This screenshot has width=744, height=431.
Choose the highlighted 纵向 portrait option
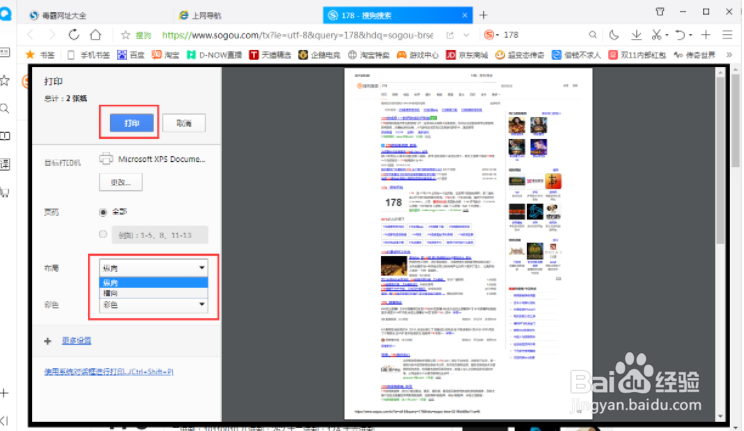pos(153,282)
